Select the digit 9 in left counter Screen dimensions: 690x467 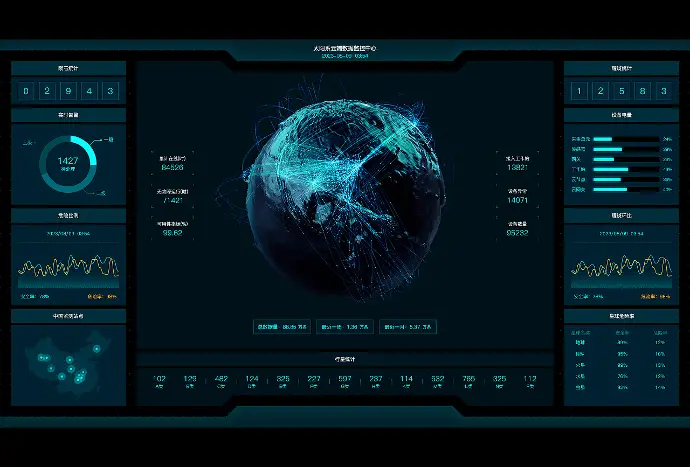point(67,91)
